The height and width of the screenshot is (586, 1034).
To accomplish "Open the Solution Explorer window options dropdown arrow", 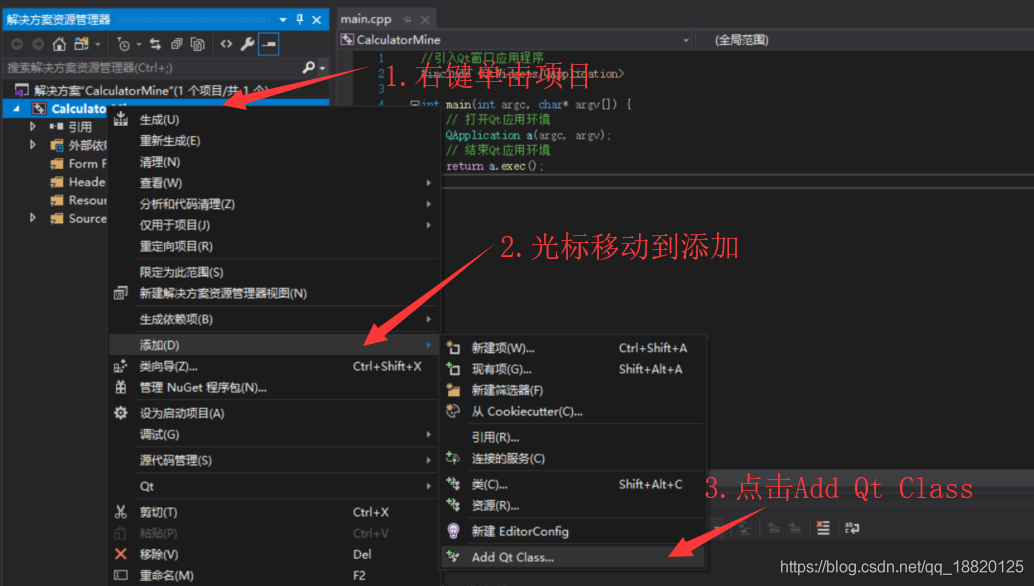I will pos(283,20).
